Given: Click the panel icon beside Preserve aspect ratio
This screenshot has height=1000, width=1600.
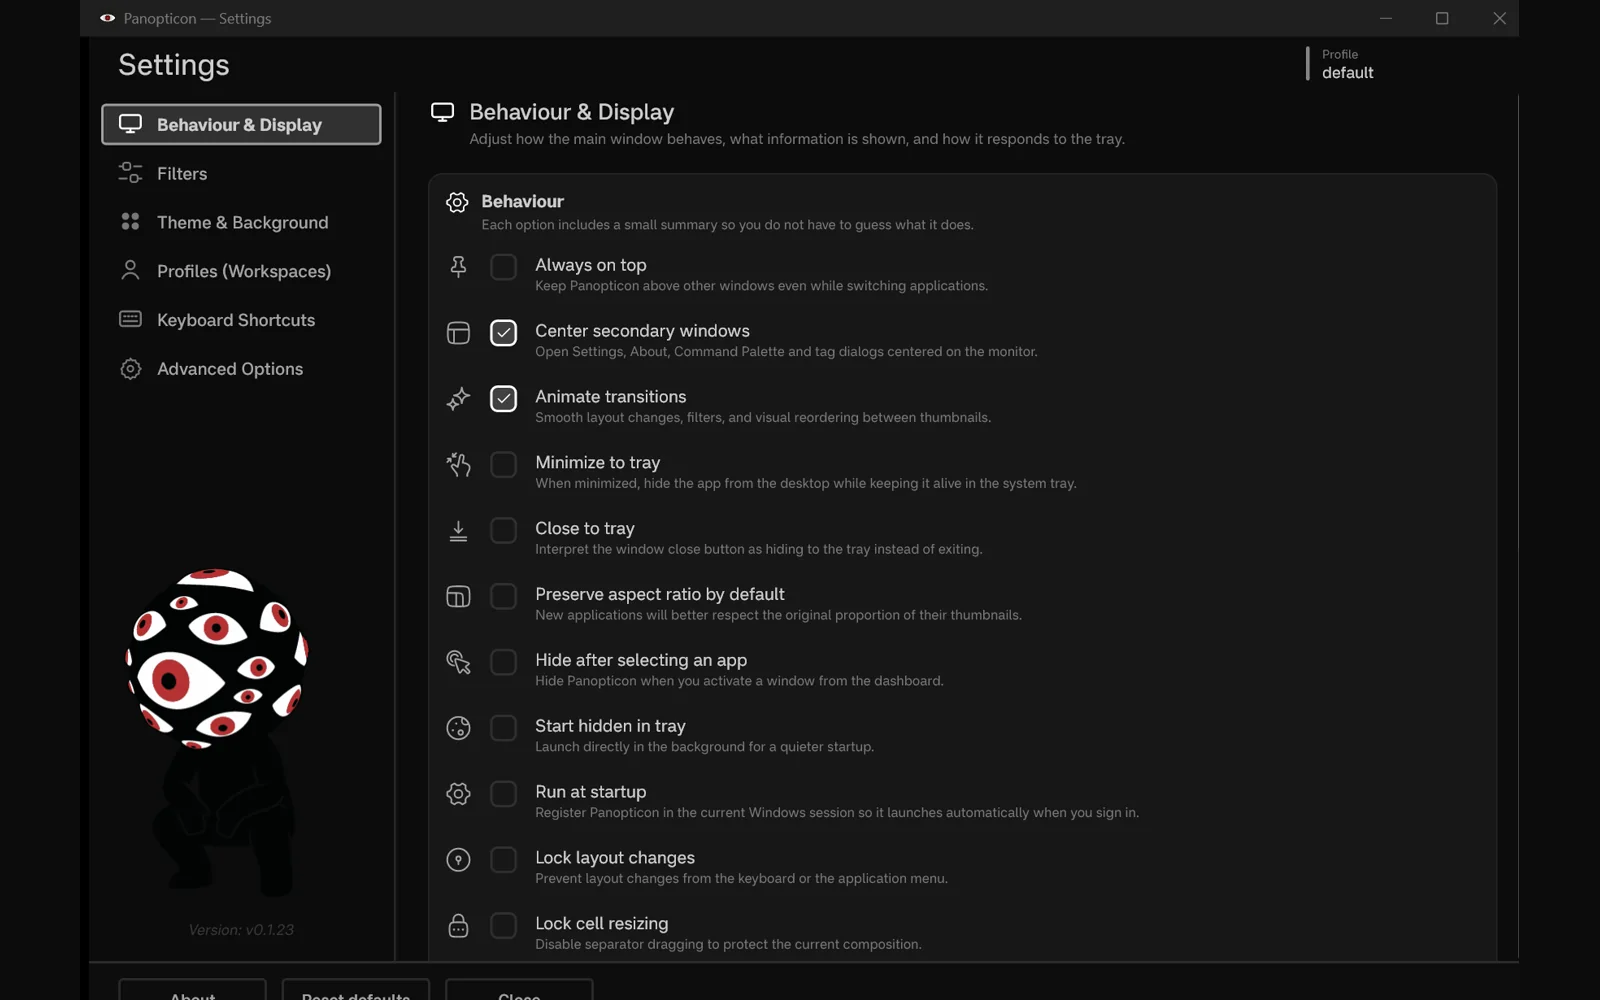Looking at the screenshot, I should click(458, 597).
